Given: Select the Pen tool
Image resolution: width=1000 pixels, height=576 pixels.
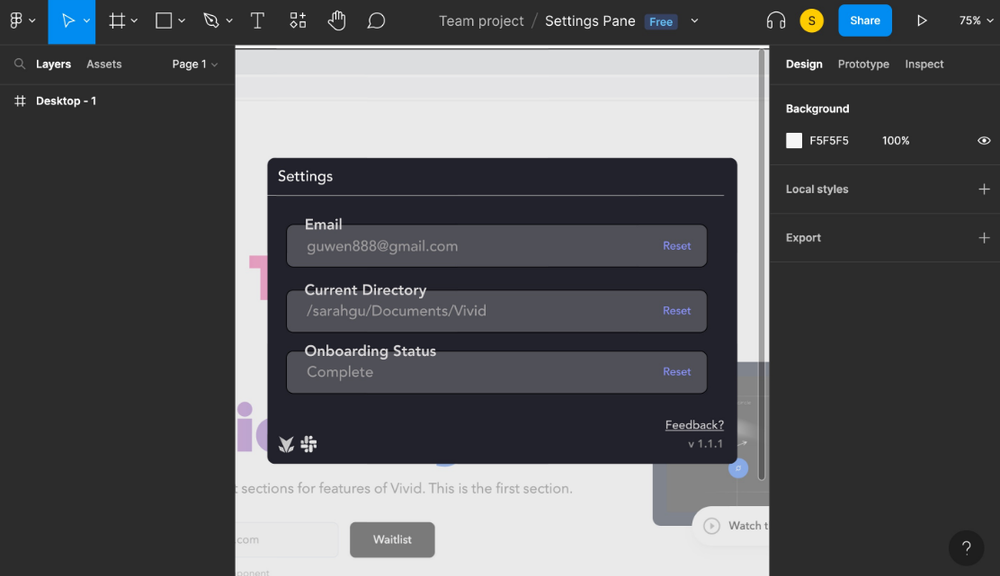Looking at the screenshot, I should pyautogui.click(x=211, y=21).
